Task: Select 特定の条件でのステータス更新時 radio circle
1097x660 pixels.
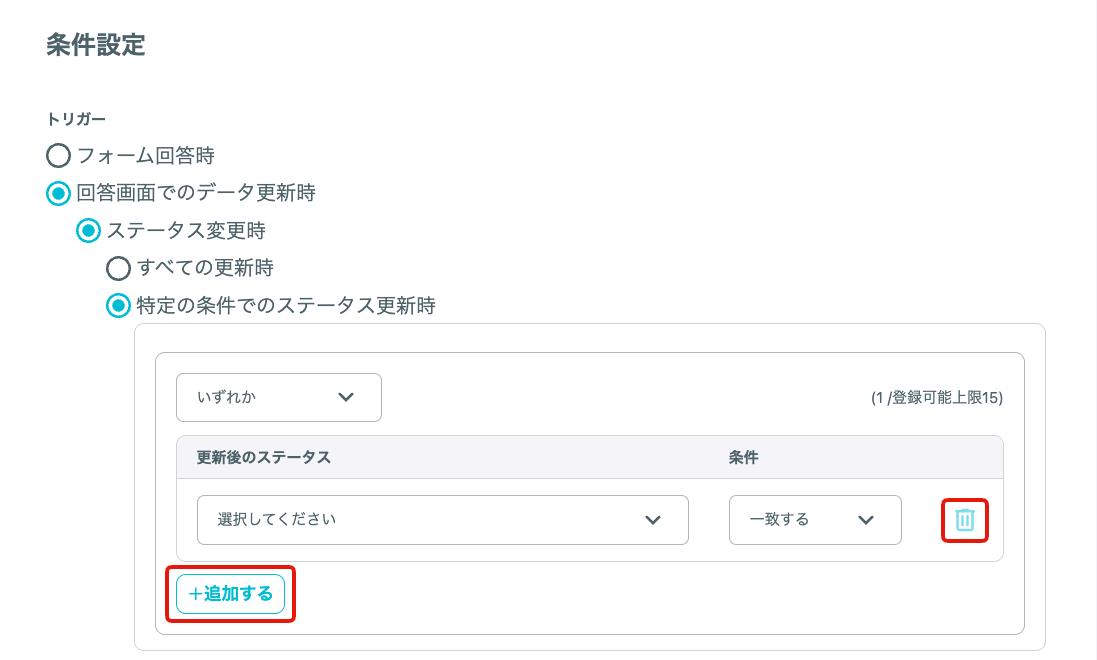Action: point(118,306)
